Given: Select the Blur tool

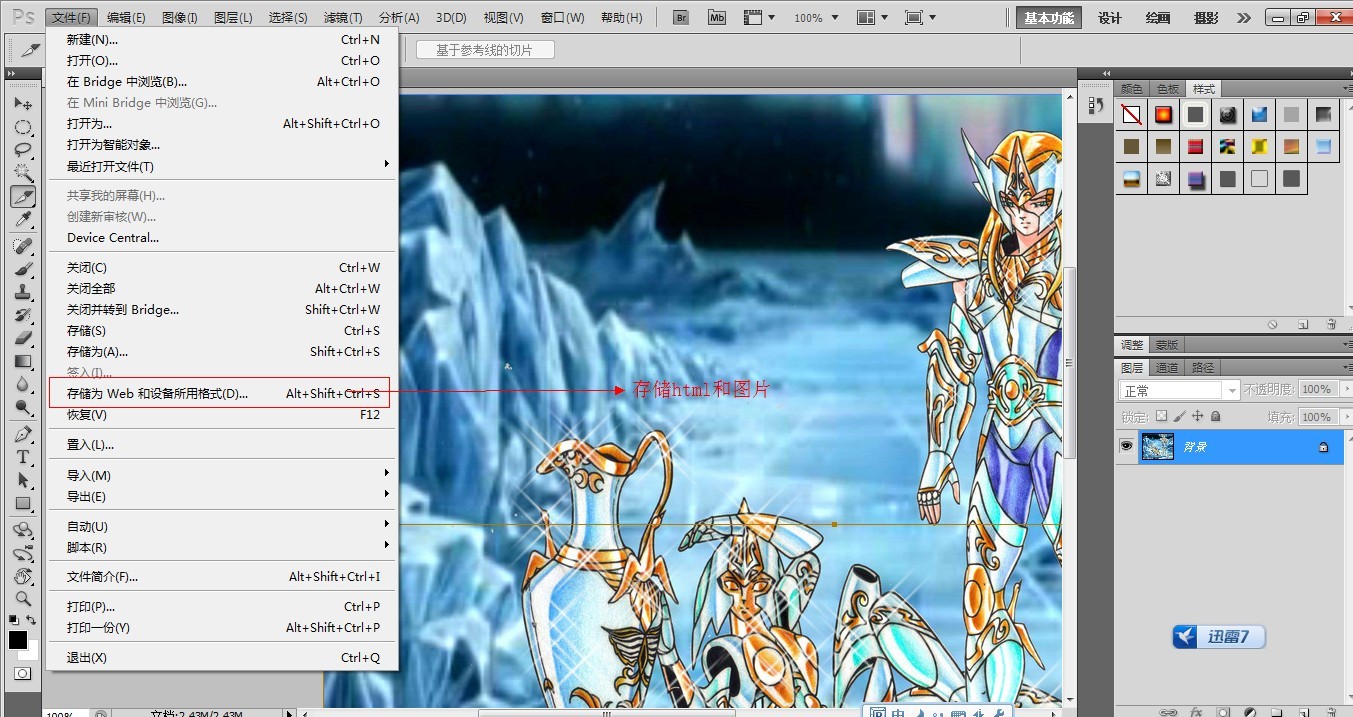Looking at the screenshot, I should tap(23, 384).
